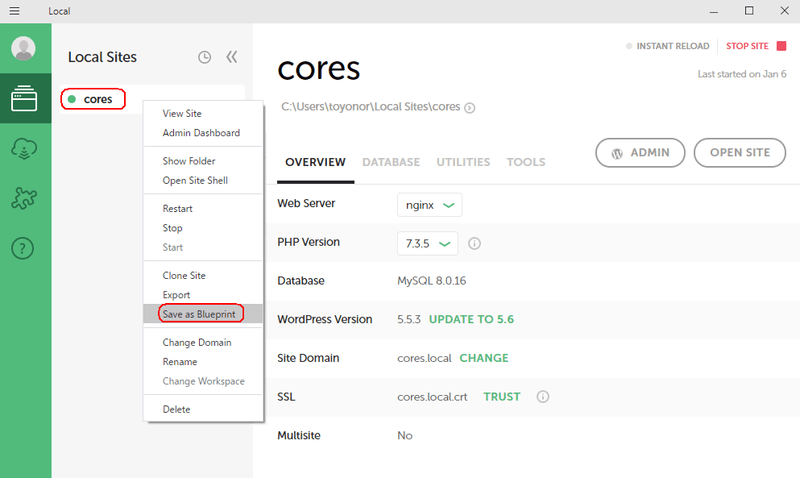The width and height of the screenshot is (800, 478).
Task: Click the site path C:\Users\toyonor\Local Sites\cores
Action: click(371, 107)
